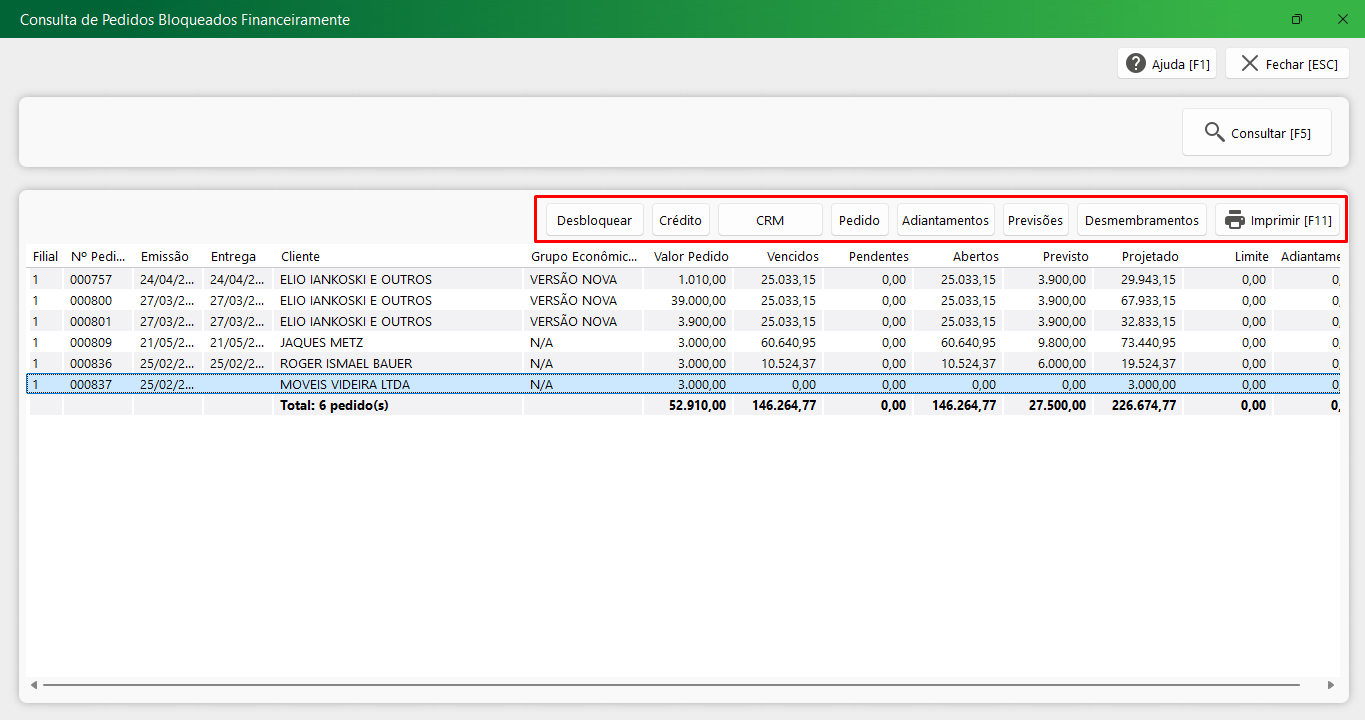Image resolution: width=1365 pixels, height=720 pixels.
Task: Click the horizontal scrollbar left arrow
Action: click(x=34, y=685)
